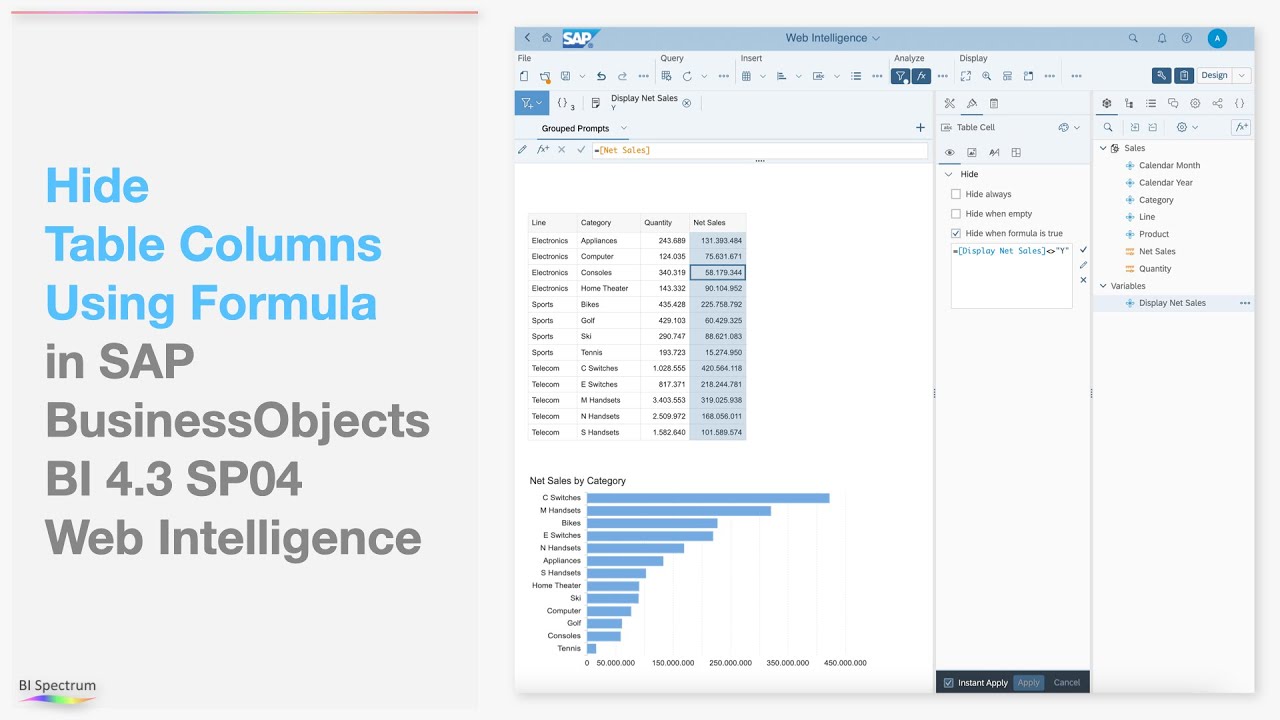The height and width of the screenshot is (720, 1280).
Task: Select the Display eye sub-tab
Action: [x=950, y=153]
